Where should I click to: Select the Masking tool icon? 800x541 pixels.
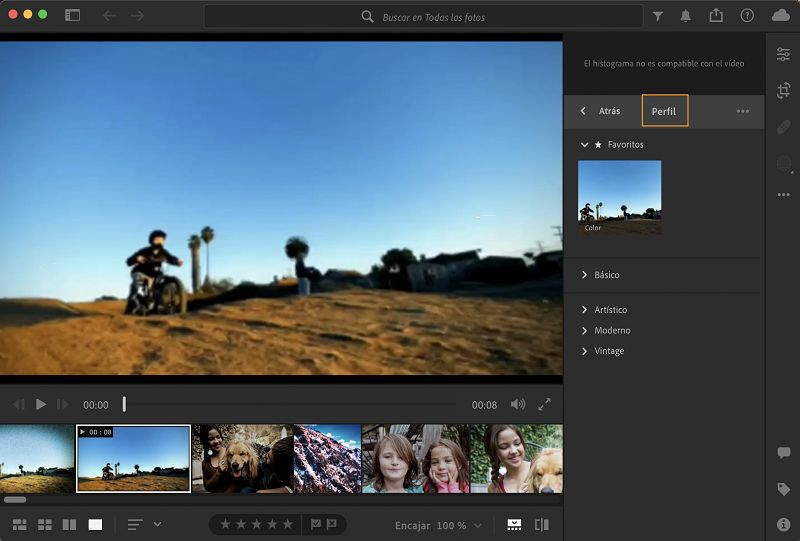tap(784, 164)
